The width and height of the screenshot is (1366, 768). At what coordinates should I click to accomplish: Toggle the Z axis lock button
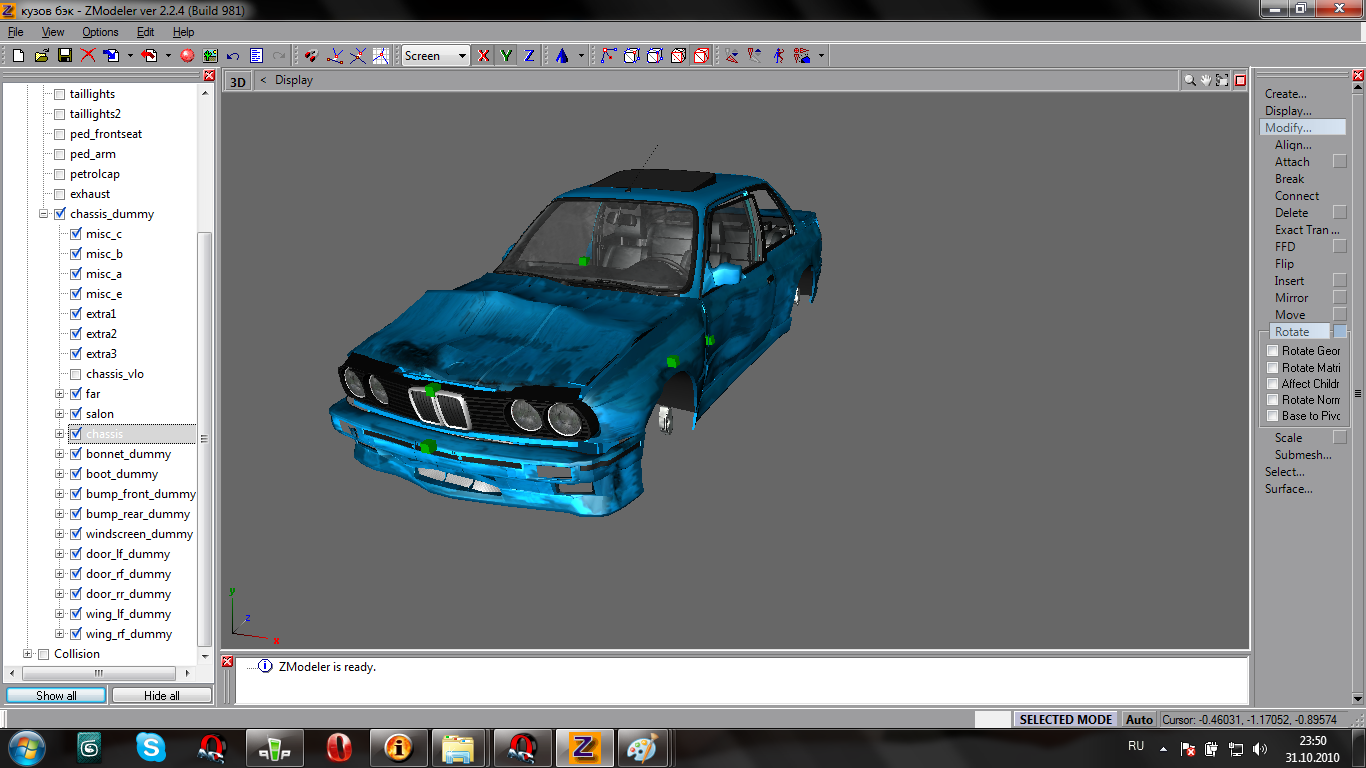click(529, 56)
